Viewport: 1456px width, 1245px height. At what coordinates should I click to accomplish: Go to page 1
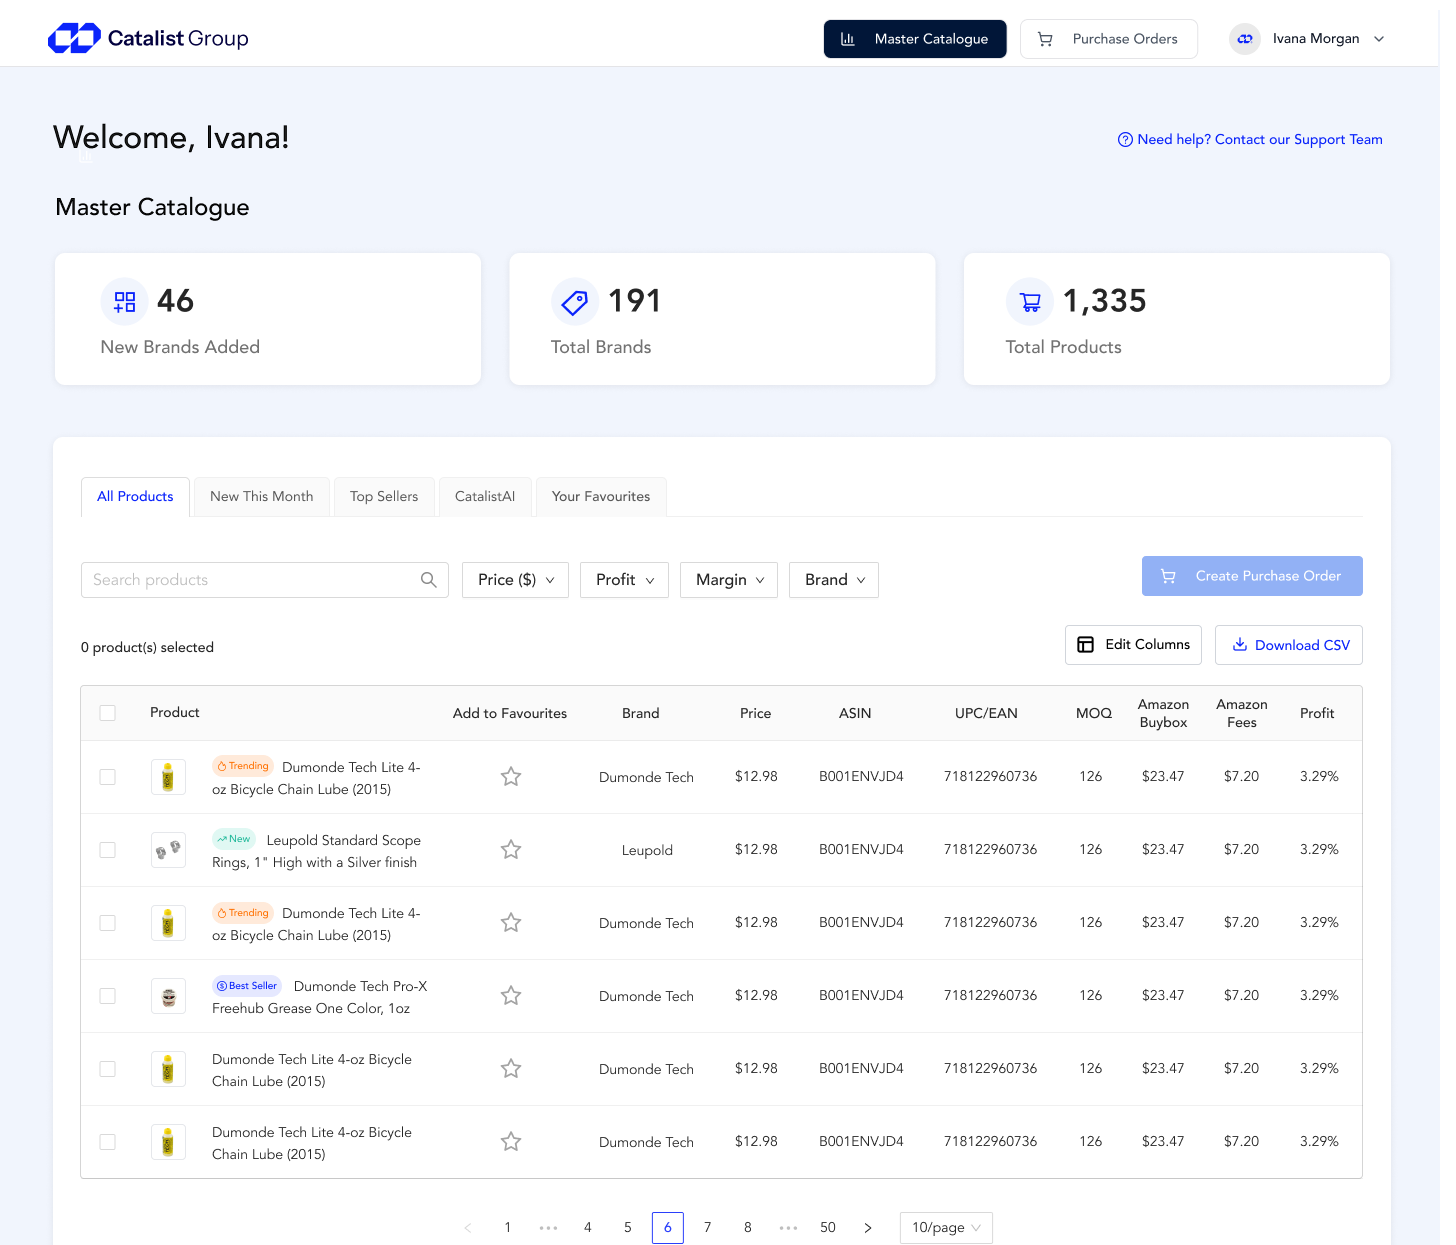tap(508, 1227)
